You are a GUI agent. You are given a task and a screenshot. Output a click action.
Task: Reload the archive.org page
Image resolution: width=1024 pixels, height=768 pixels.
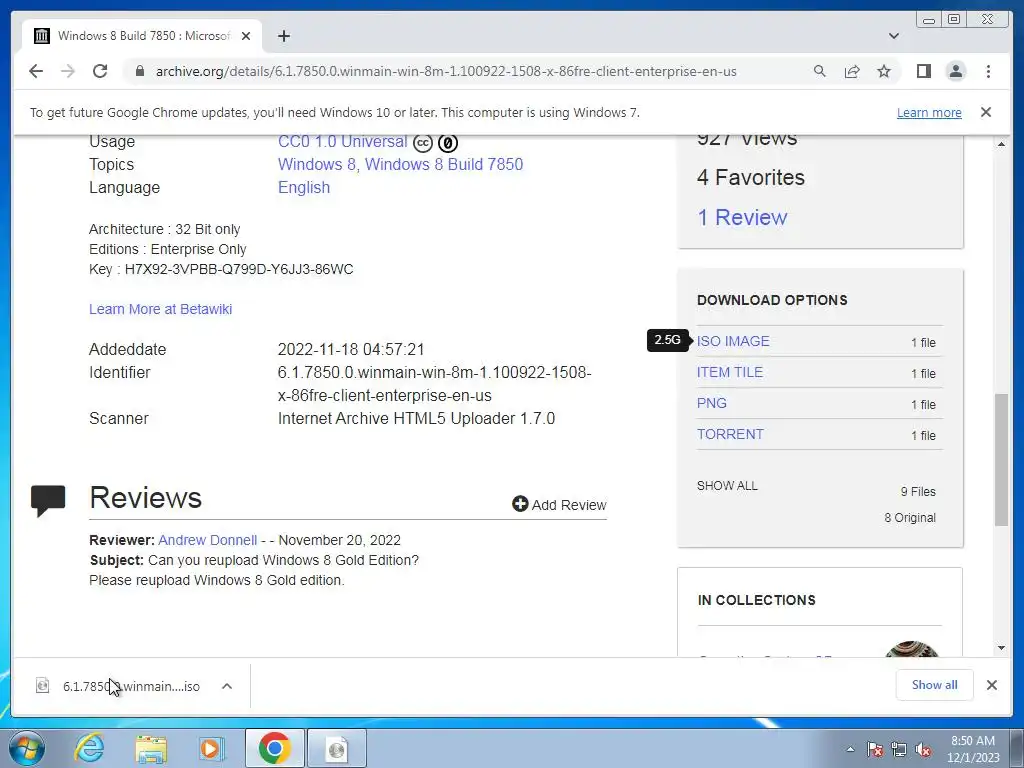pos(100,71)
